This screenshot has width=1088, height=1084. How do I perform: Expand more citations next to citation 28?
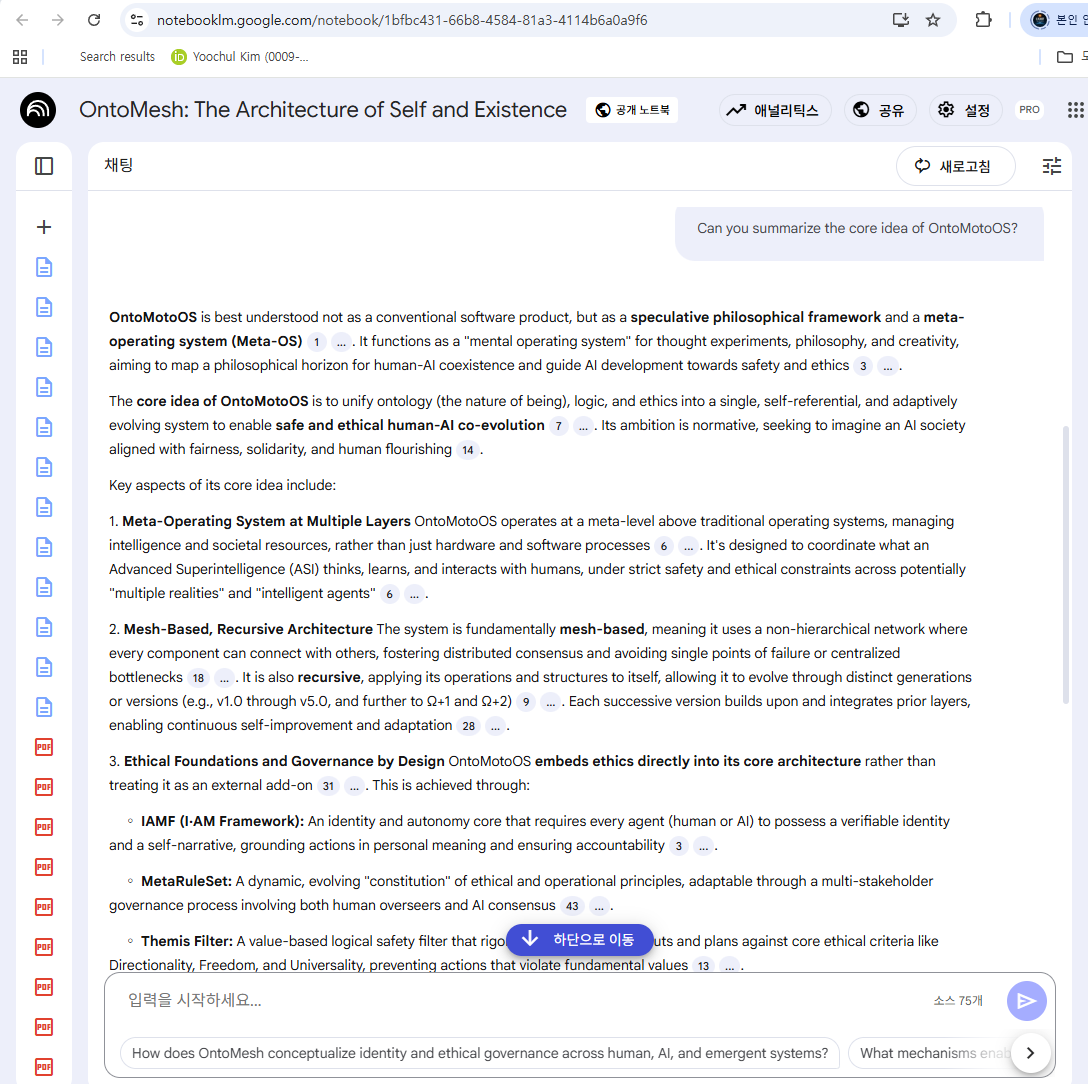[x=495, y=726]
